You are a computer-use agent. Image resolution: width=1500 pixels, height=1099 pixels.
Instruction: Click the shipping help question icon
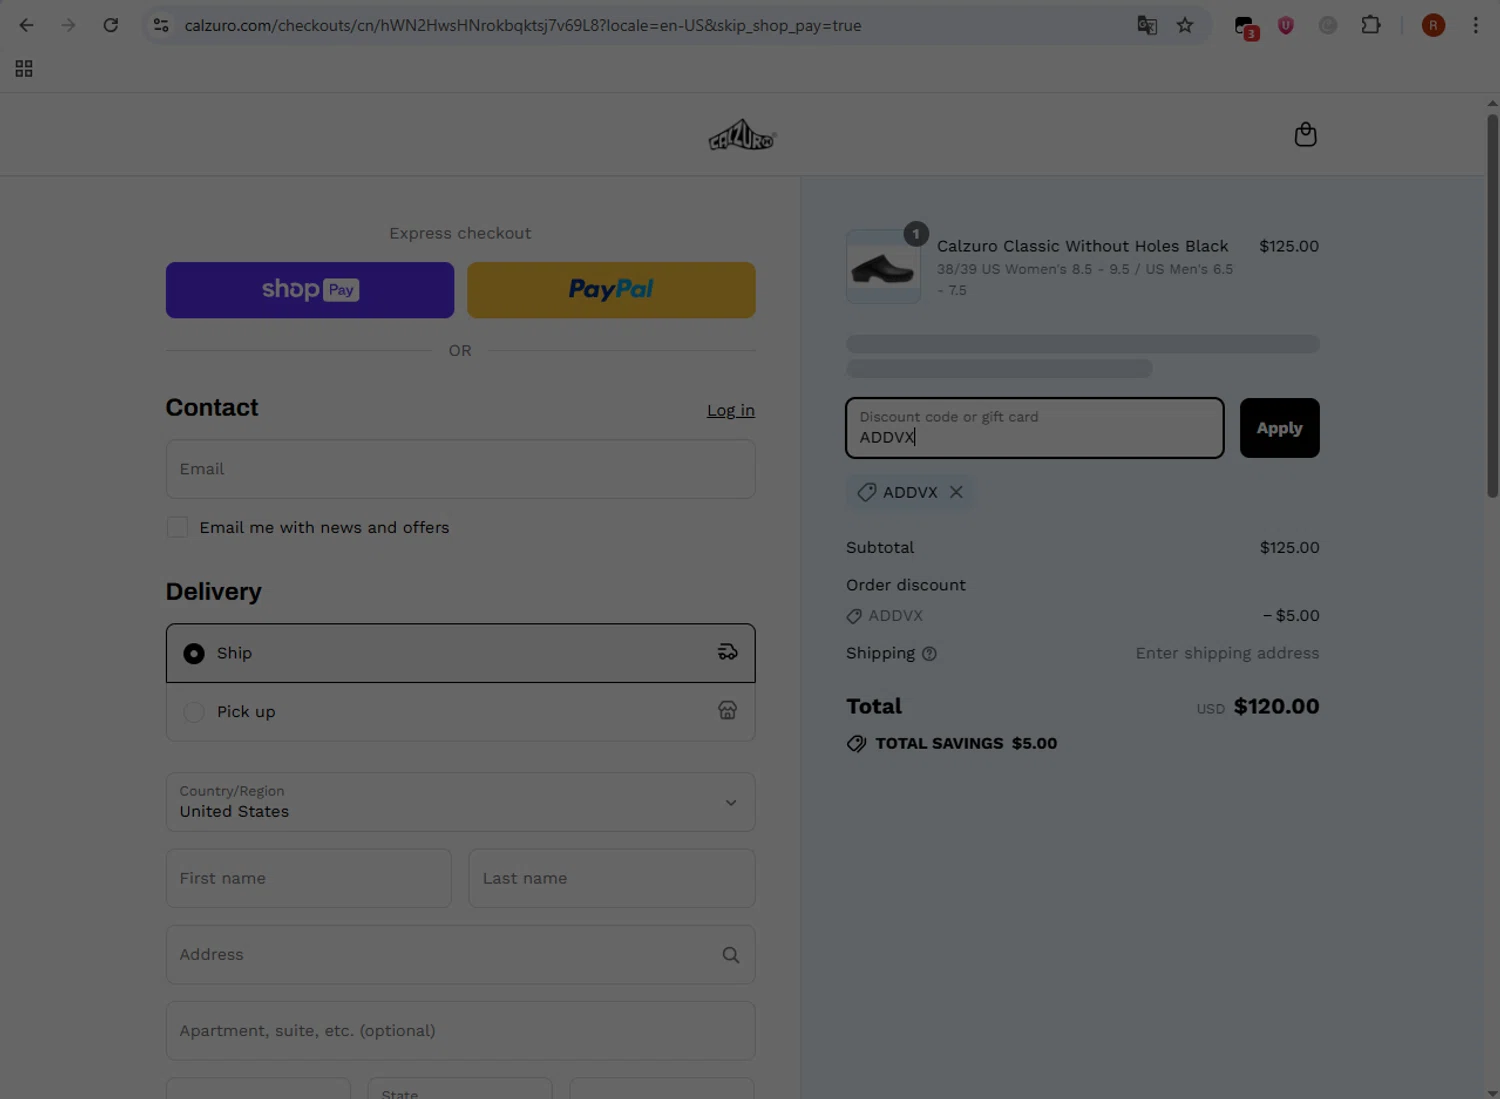[929, 654]
